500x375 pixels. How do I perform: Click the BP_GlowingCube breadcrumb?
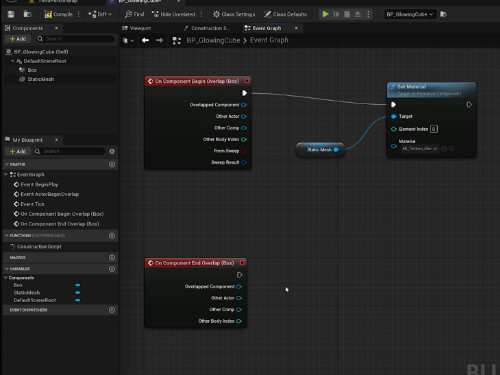tap(213, 40)
